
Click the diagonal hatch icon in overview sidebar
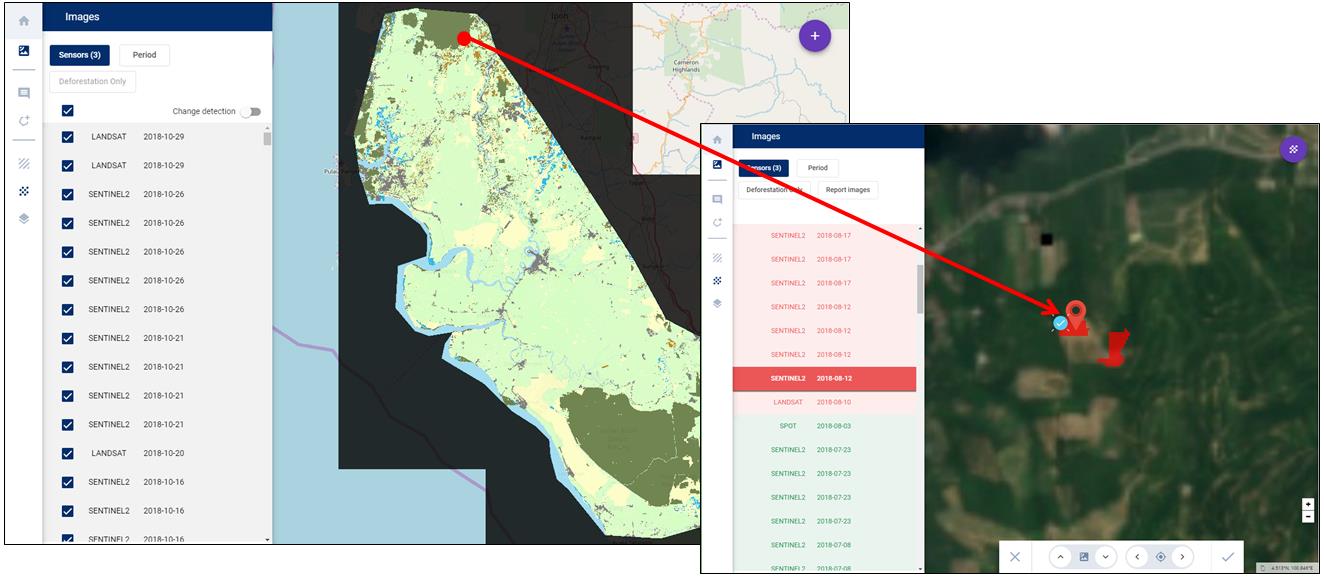[24, 163]
